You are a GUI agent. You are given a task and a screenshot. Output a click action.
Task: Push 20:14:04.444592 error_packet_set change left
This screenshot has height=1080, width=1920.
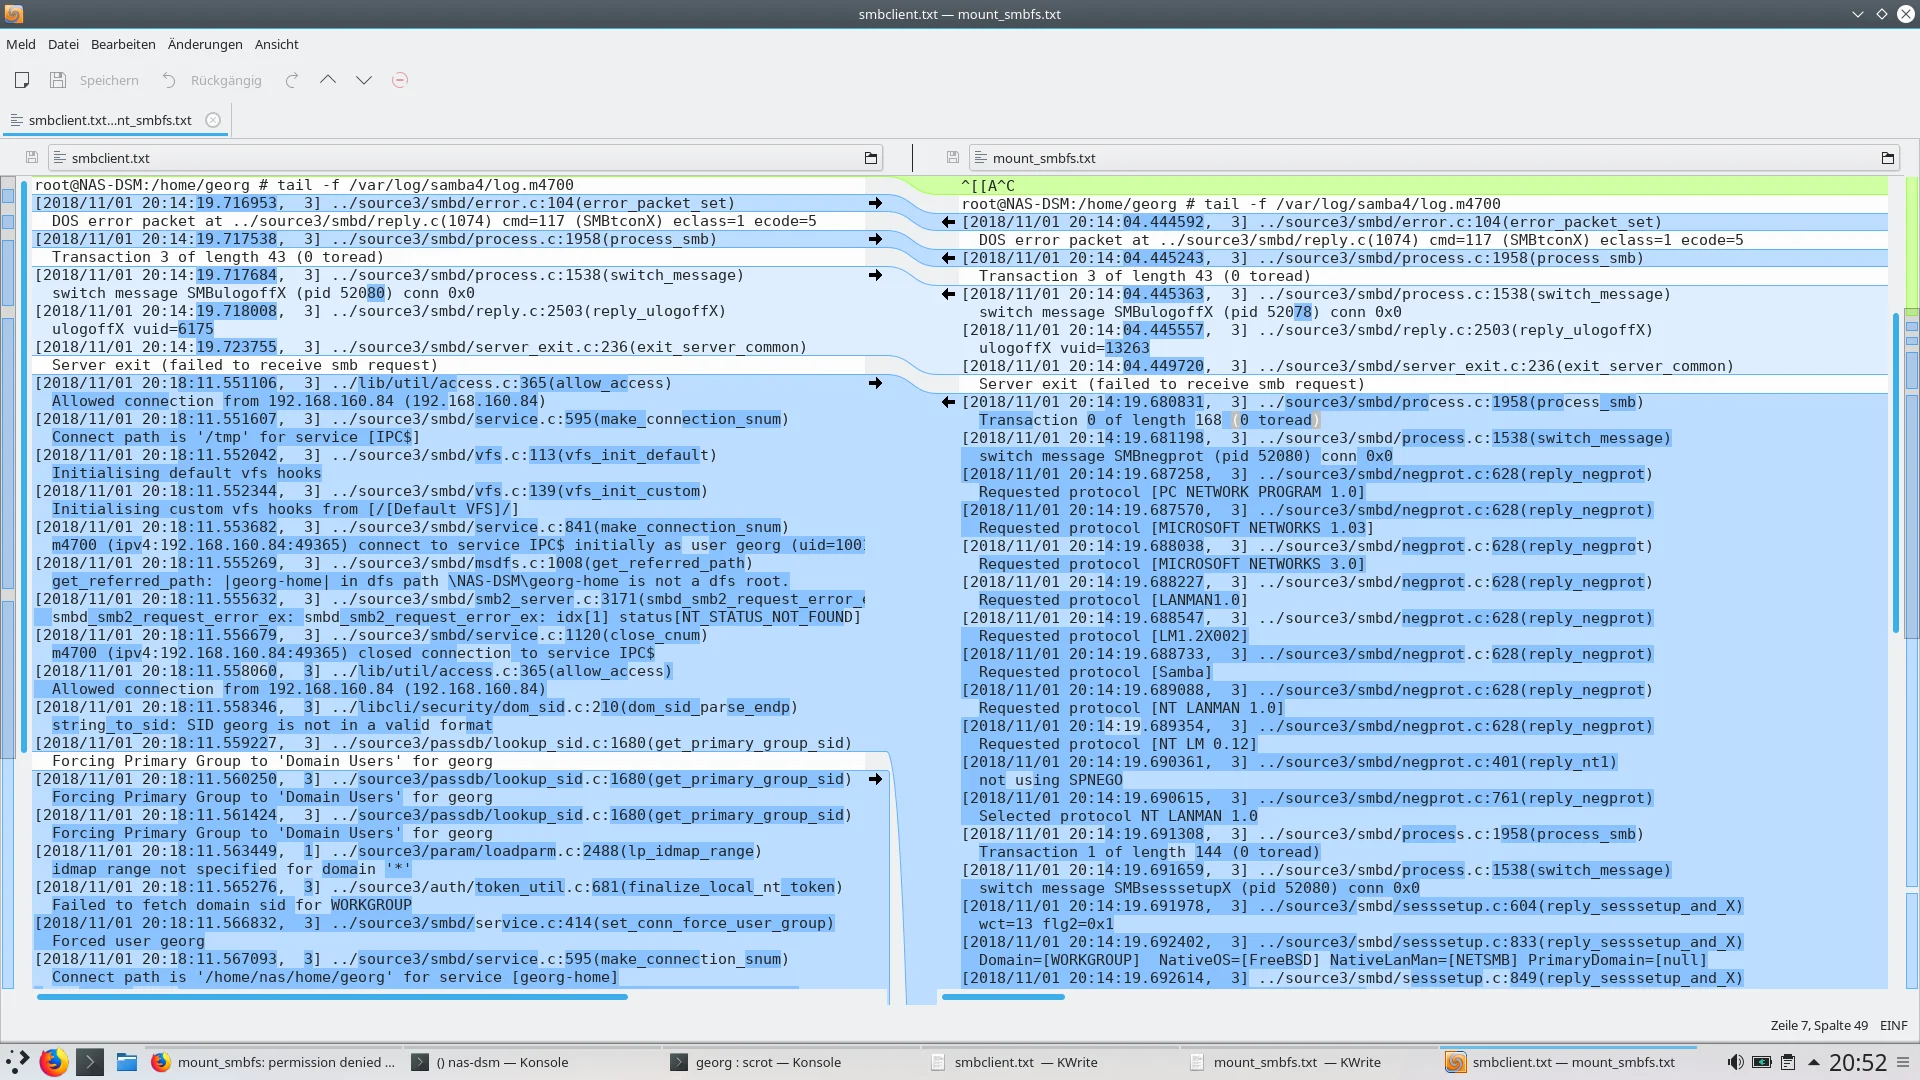pyautogui.click(x=948, y=222)
